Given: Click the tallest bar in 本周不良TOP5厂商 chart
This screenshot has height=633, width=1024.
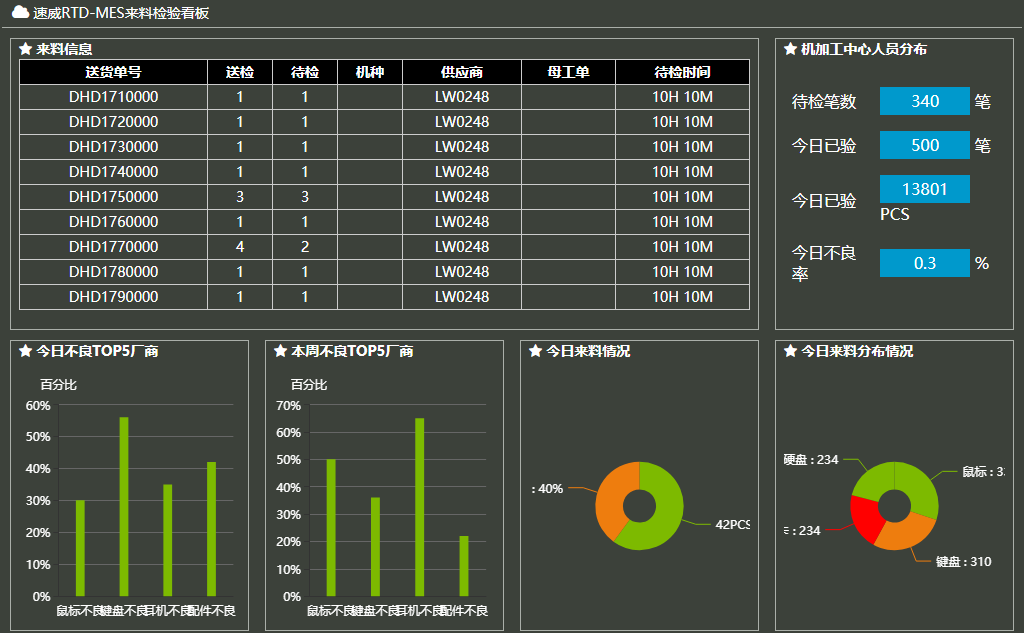Looking at the screenshot, I should [420, 507].
